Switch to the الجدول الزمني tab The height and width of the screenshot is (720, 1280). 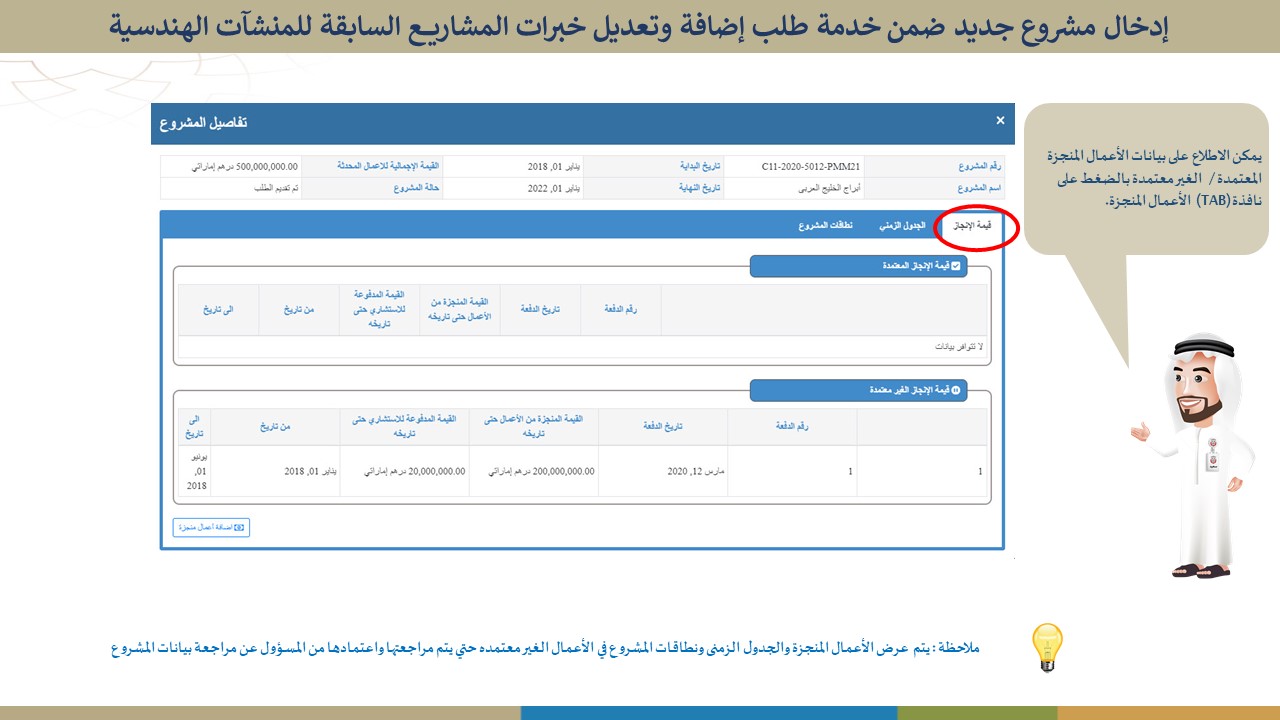[902, 226]
